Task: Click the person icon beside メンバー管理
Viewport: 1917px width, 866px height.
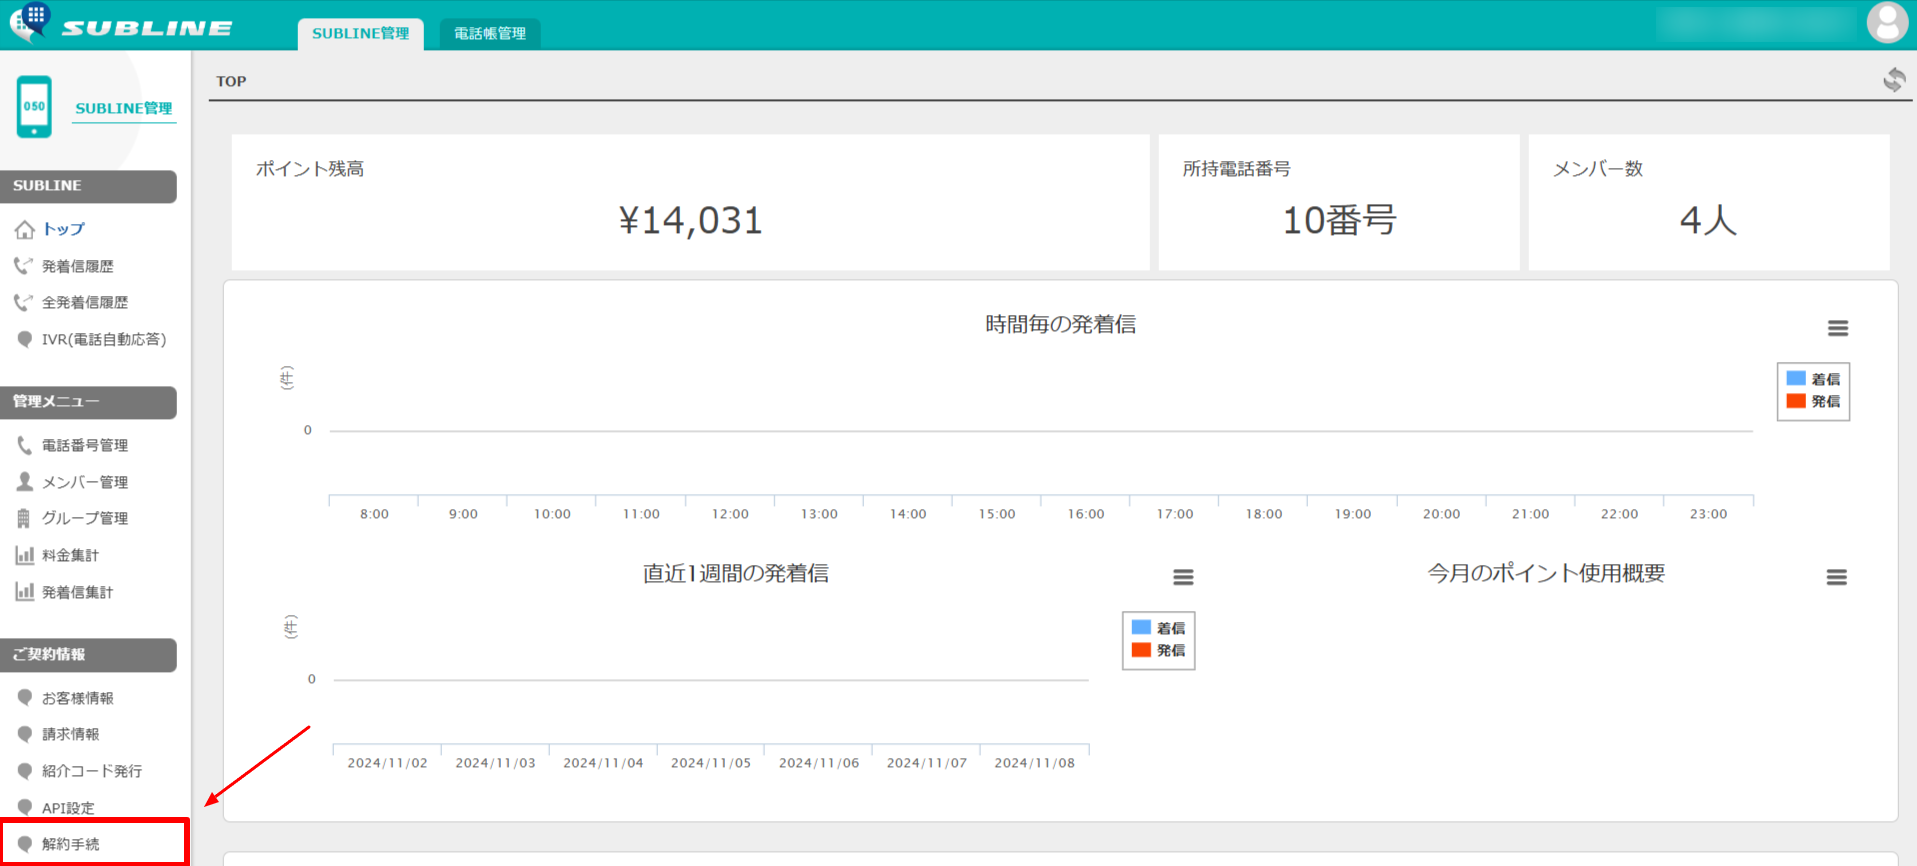Action: coord(24,481)
